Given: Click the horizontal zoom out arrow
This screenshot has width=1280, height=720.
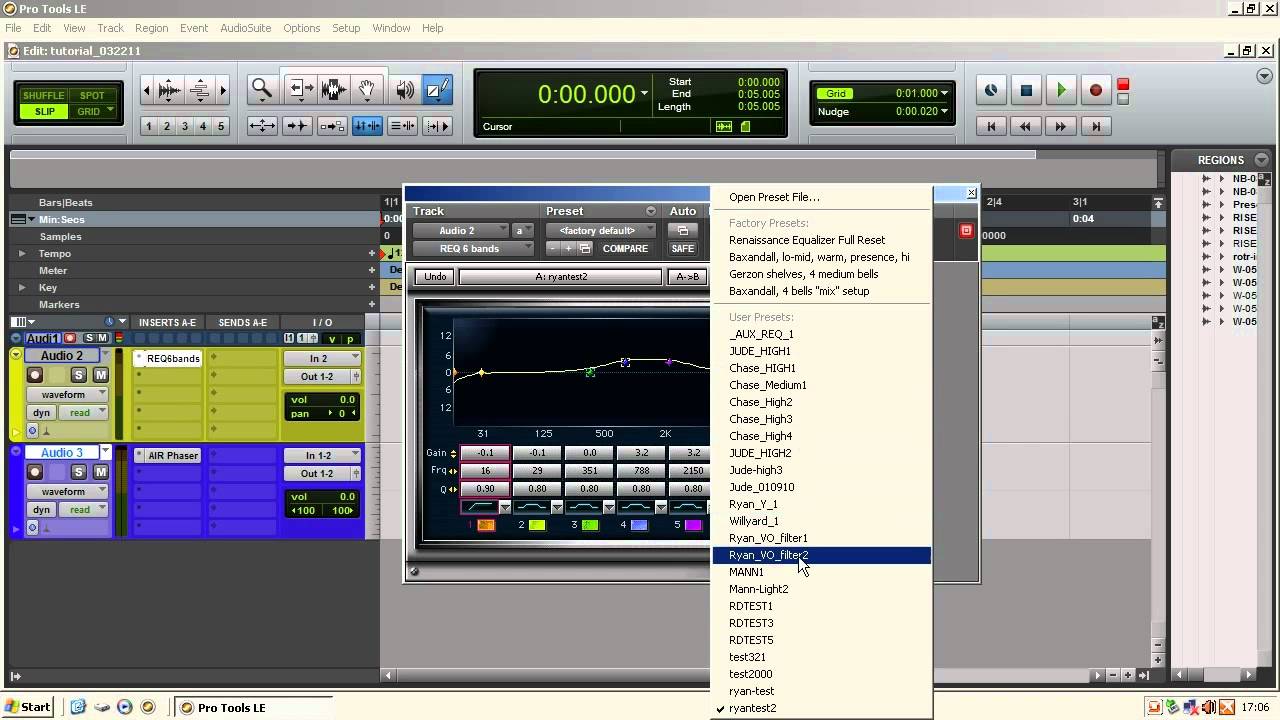Looking at the screenshot, I should [147, 90].
